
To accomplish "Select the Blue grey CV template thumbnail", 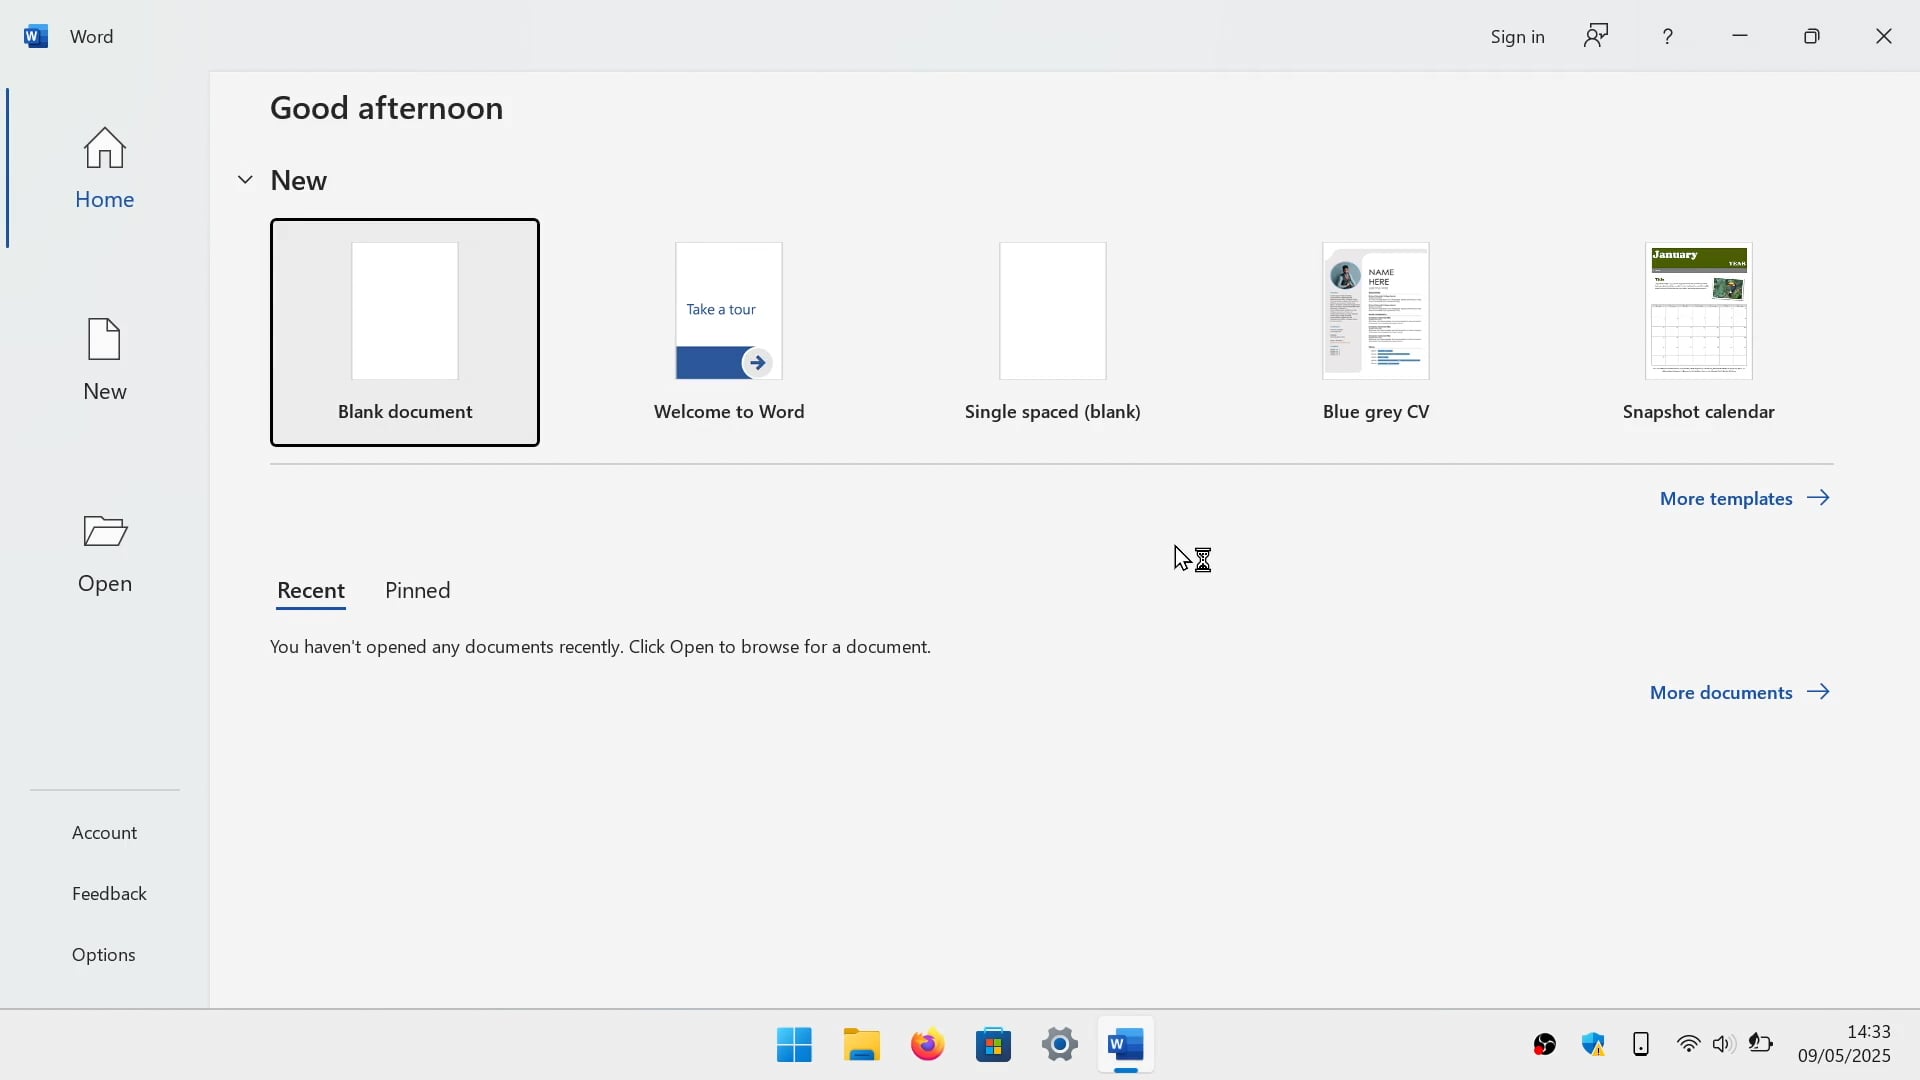I will 1376,311.
